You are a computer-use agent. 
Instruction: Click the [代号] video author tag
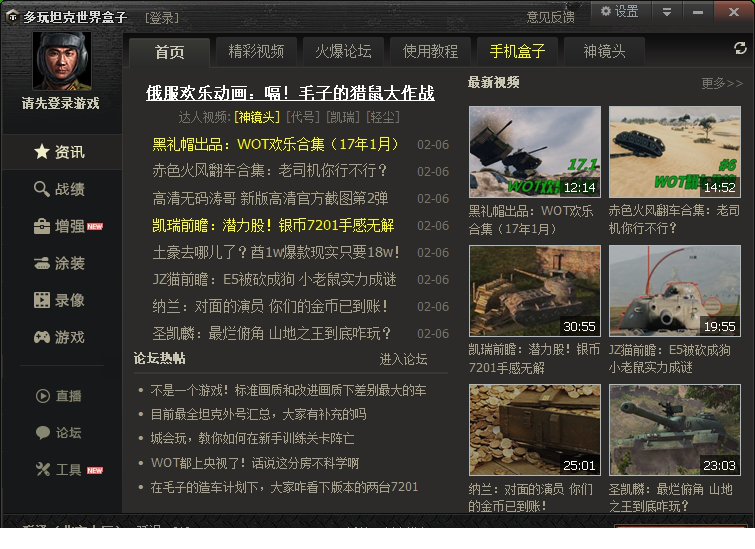tap(303, 117)
